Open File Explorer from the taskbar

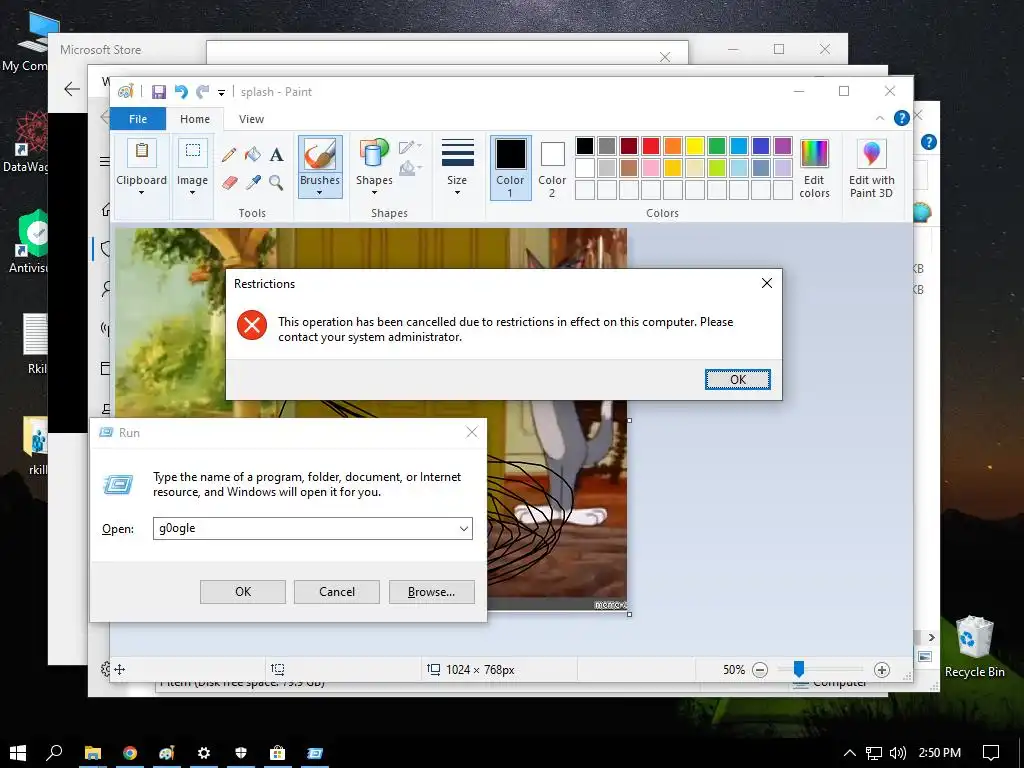(93, 753)
